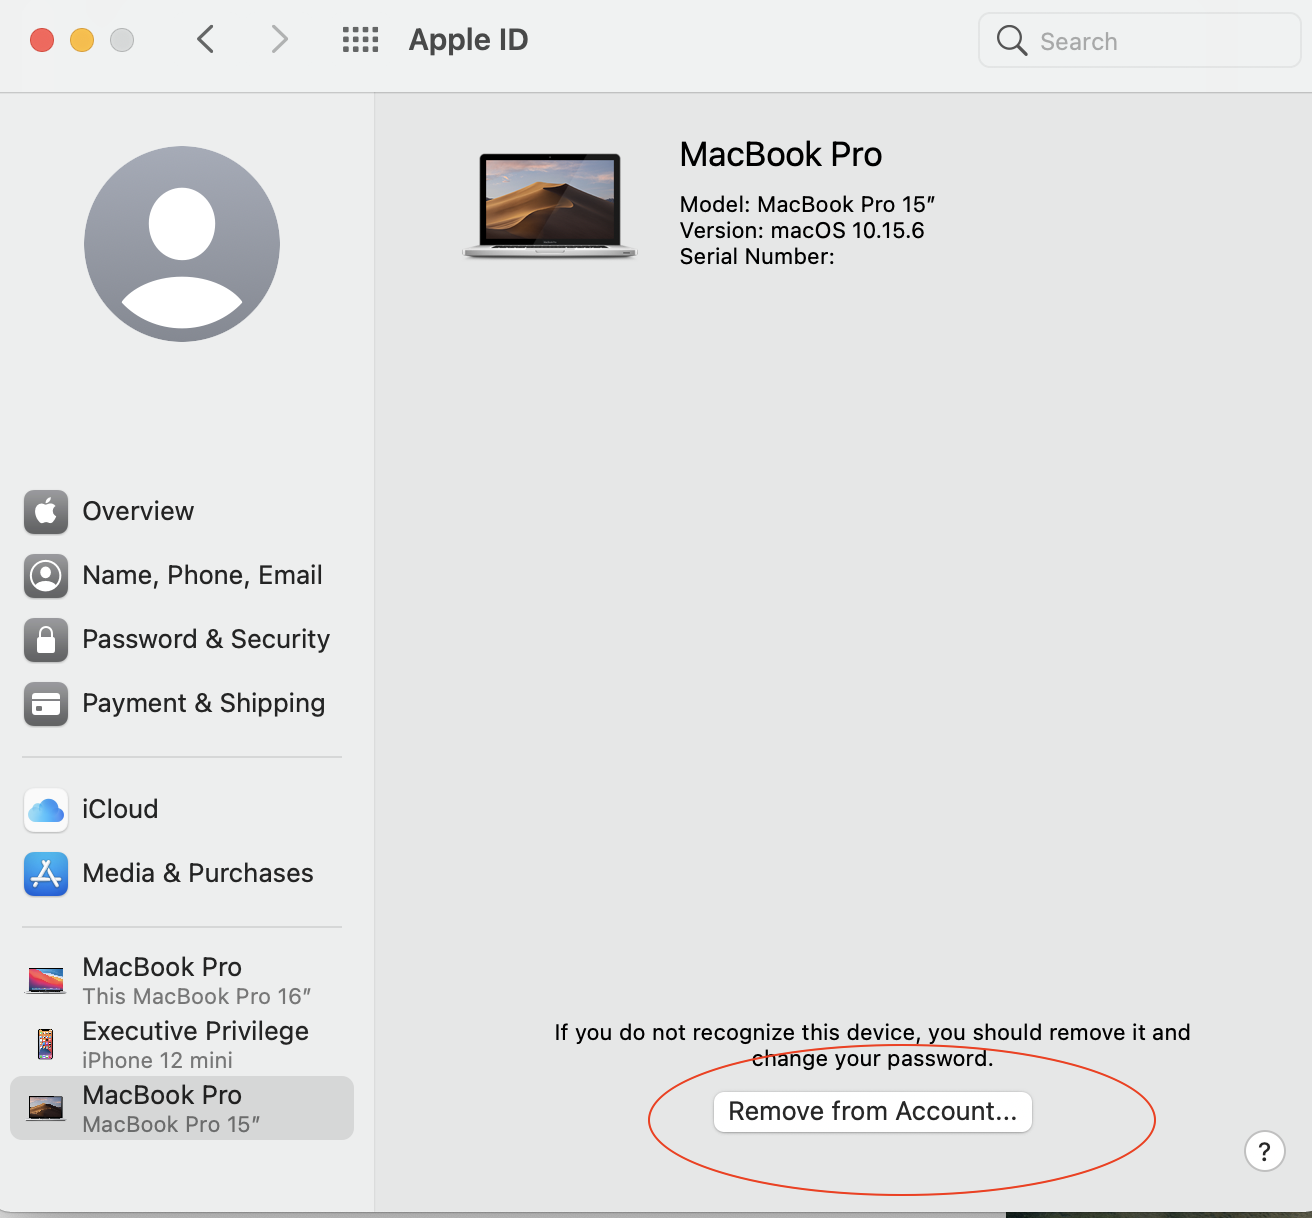Click the MacBook Pro device heading

[781, 155]
